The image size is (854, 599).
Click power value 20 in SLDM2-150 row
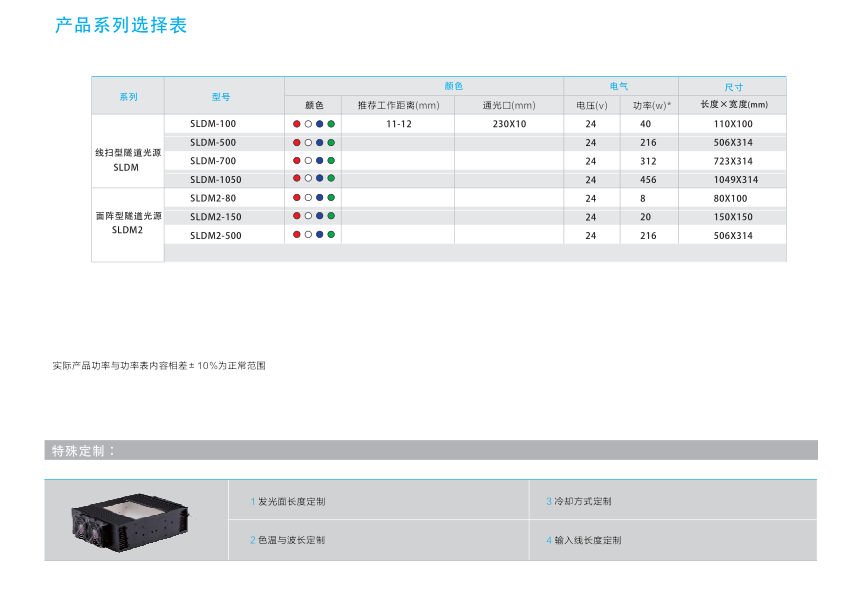645,217
